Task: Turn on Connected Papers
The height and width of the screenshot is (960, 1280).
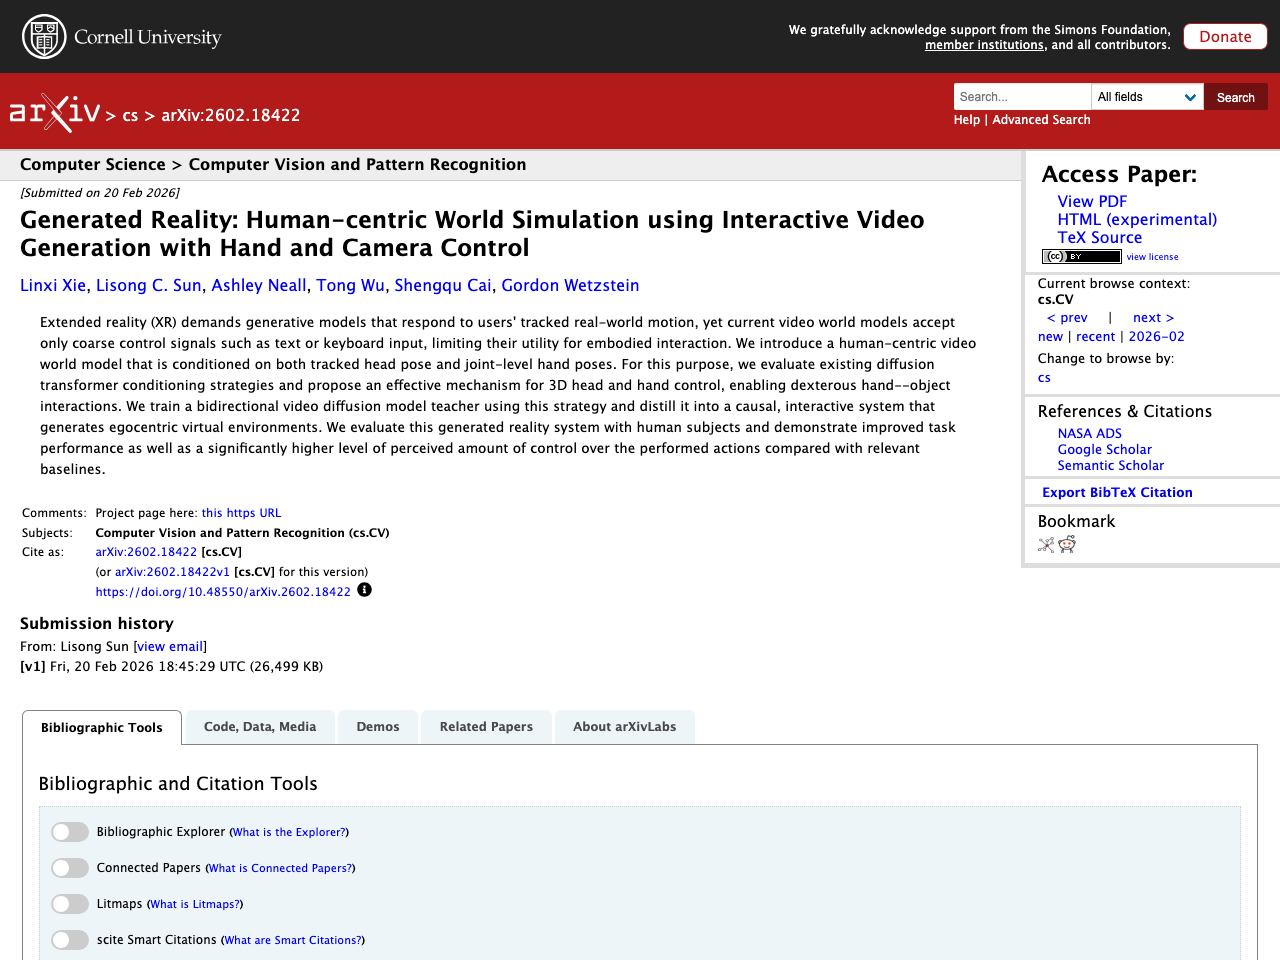Action: click(70, 867)
